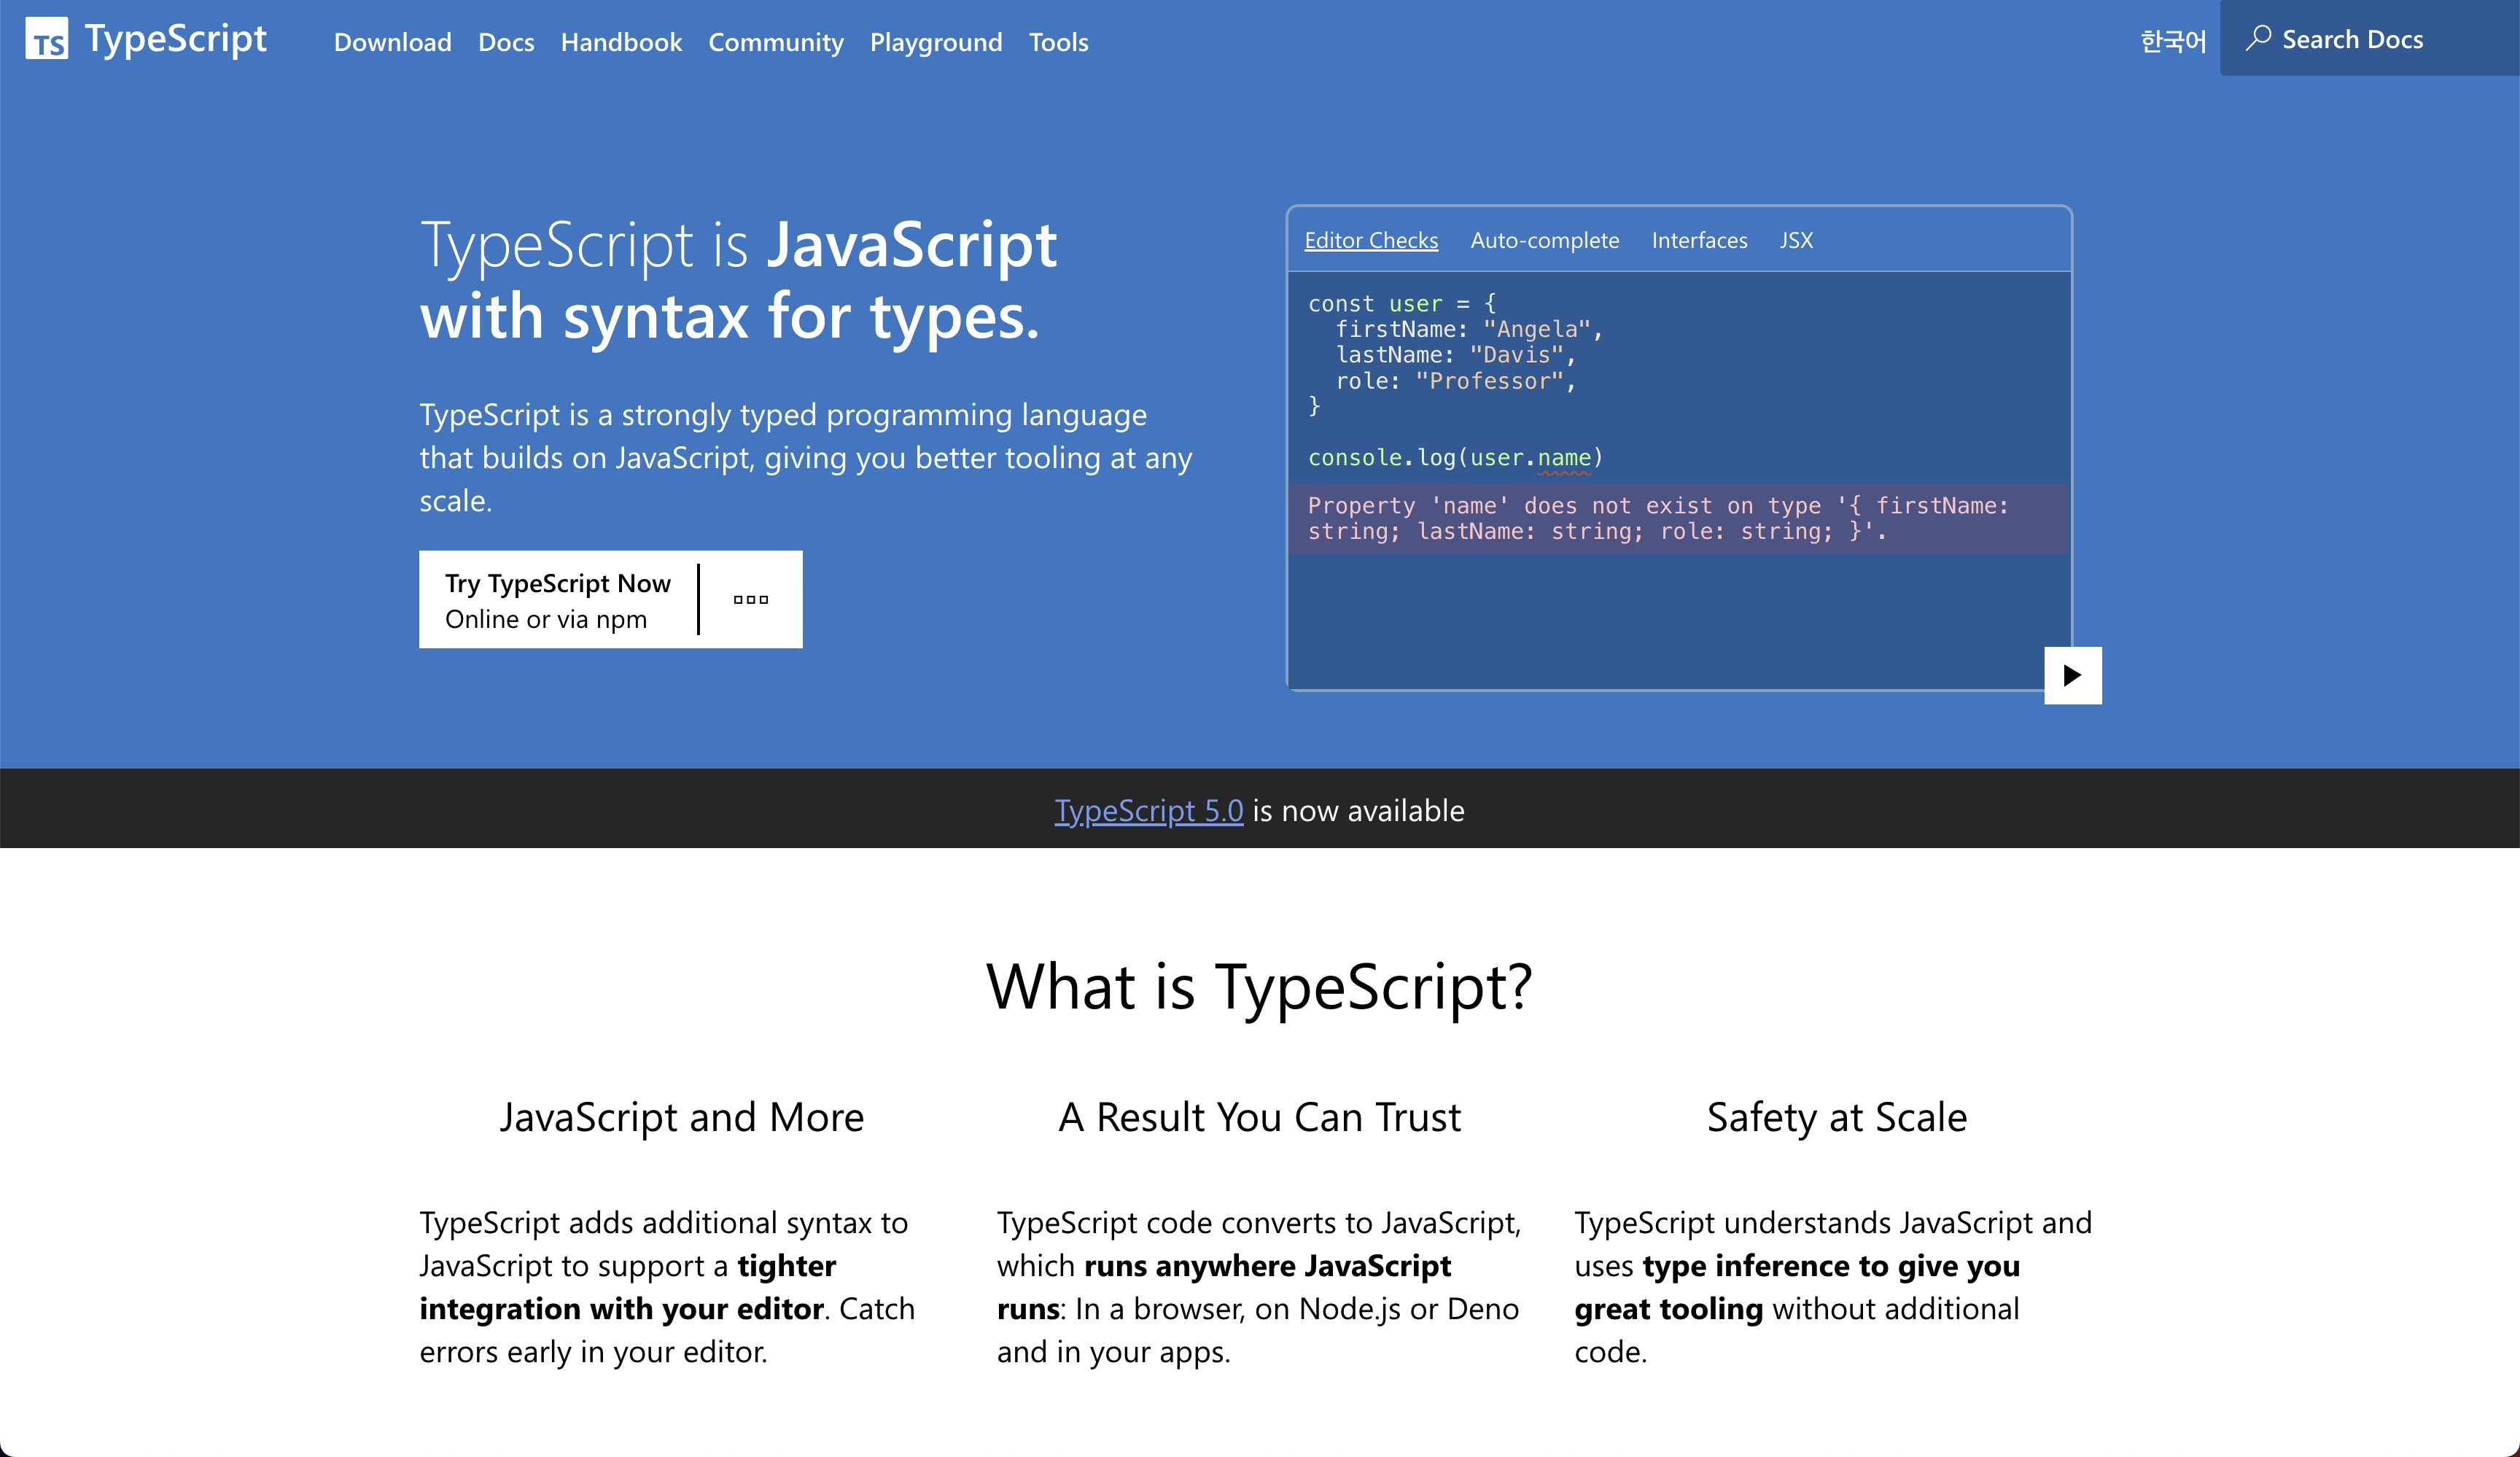Click 'TypeScript is JavaScript with syntax for types' headline
2520x1457 pixels.
coord(738,281)
